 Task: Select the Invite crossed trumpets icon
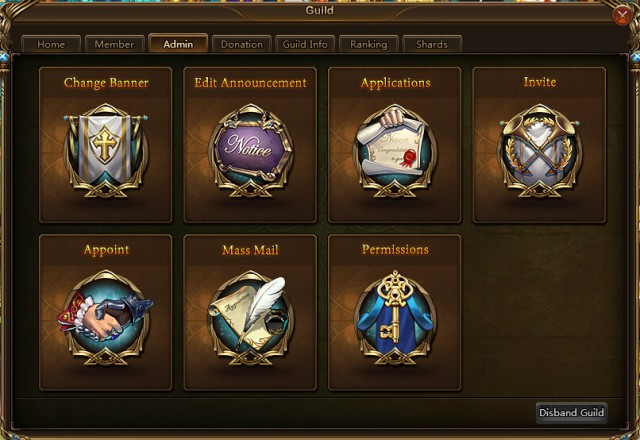[539, 150]
